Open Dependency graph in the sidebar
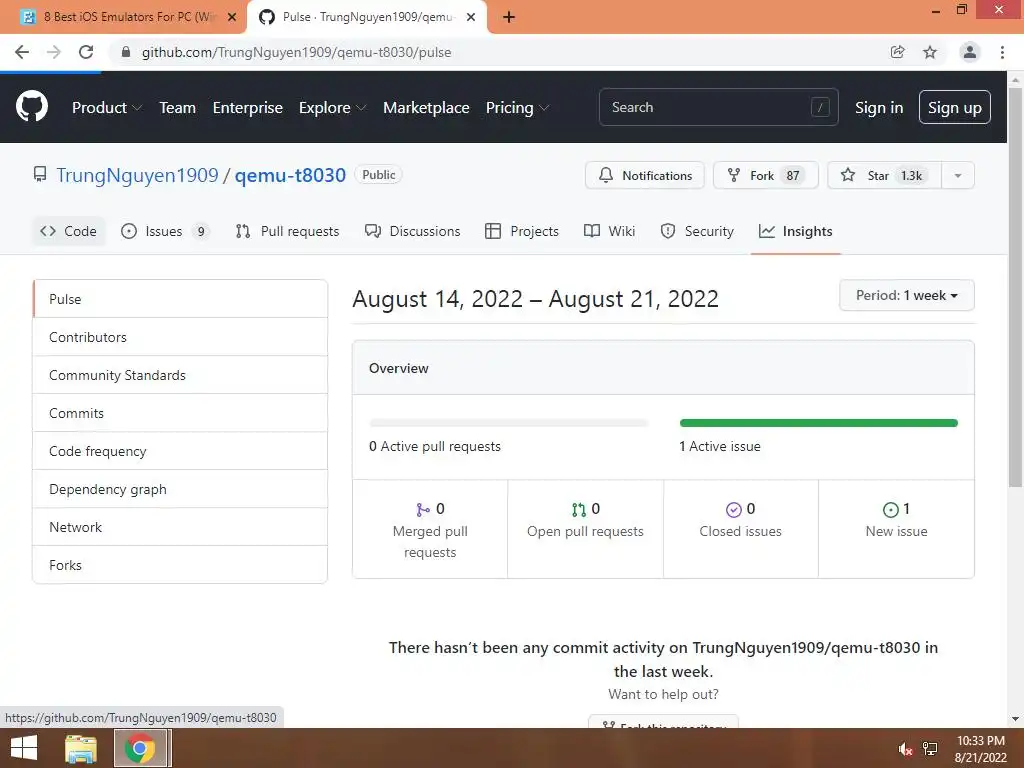1024x768 pixels. click(180, 488)
